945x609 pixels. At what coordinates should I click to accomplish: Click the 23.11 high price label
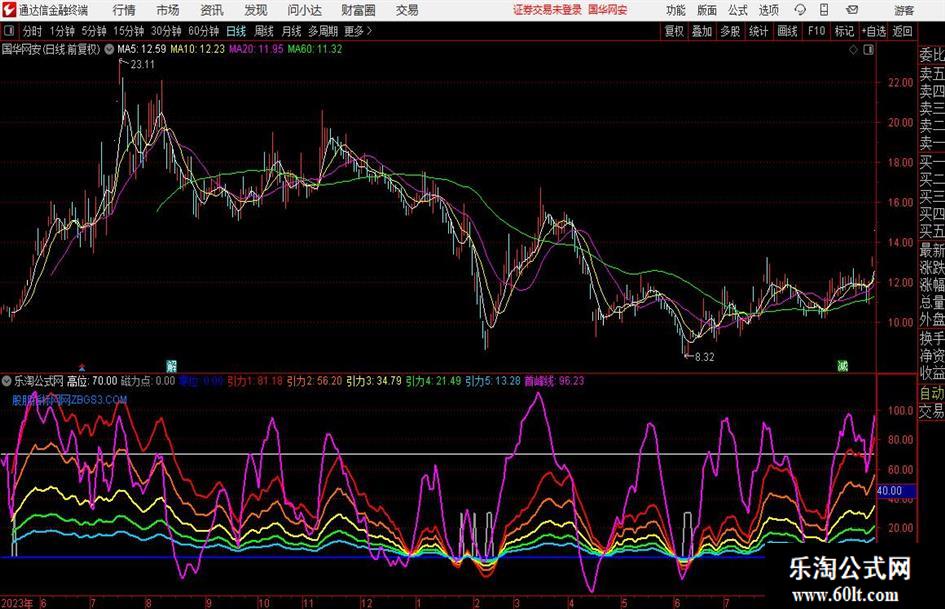pos(142,65)
